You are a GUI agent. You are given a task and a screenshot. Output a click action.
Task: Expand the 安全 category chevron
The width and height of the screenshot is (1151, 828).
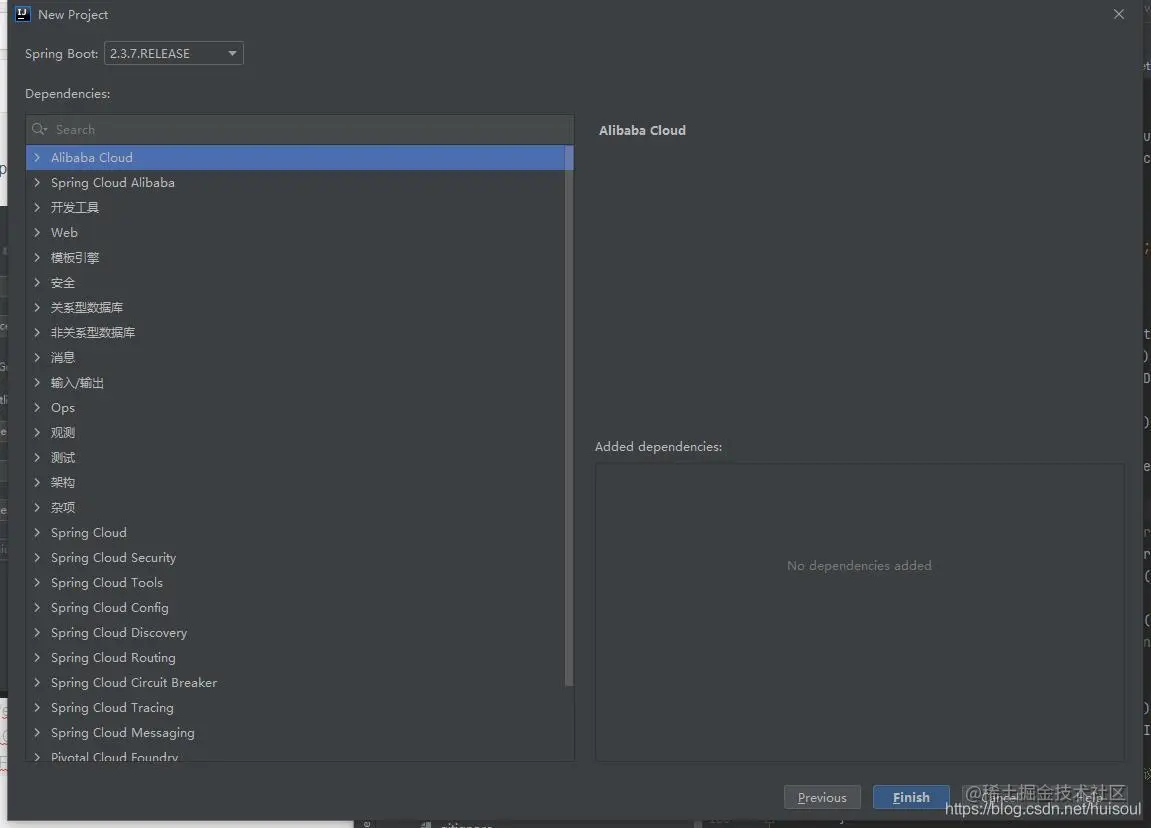tap(37, 282)
